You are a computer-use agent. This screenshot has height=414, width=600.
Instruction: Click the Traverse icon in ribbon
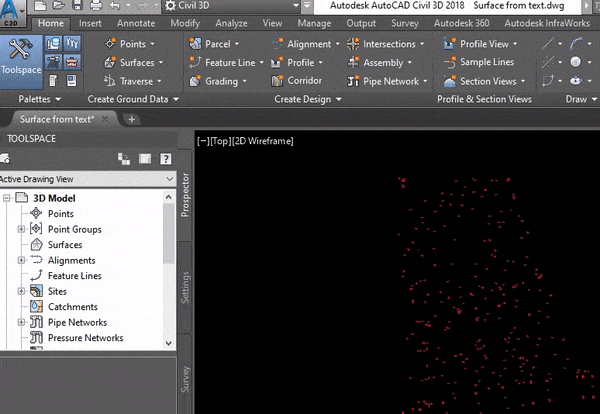coord(110,81)
